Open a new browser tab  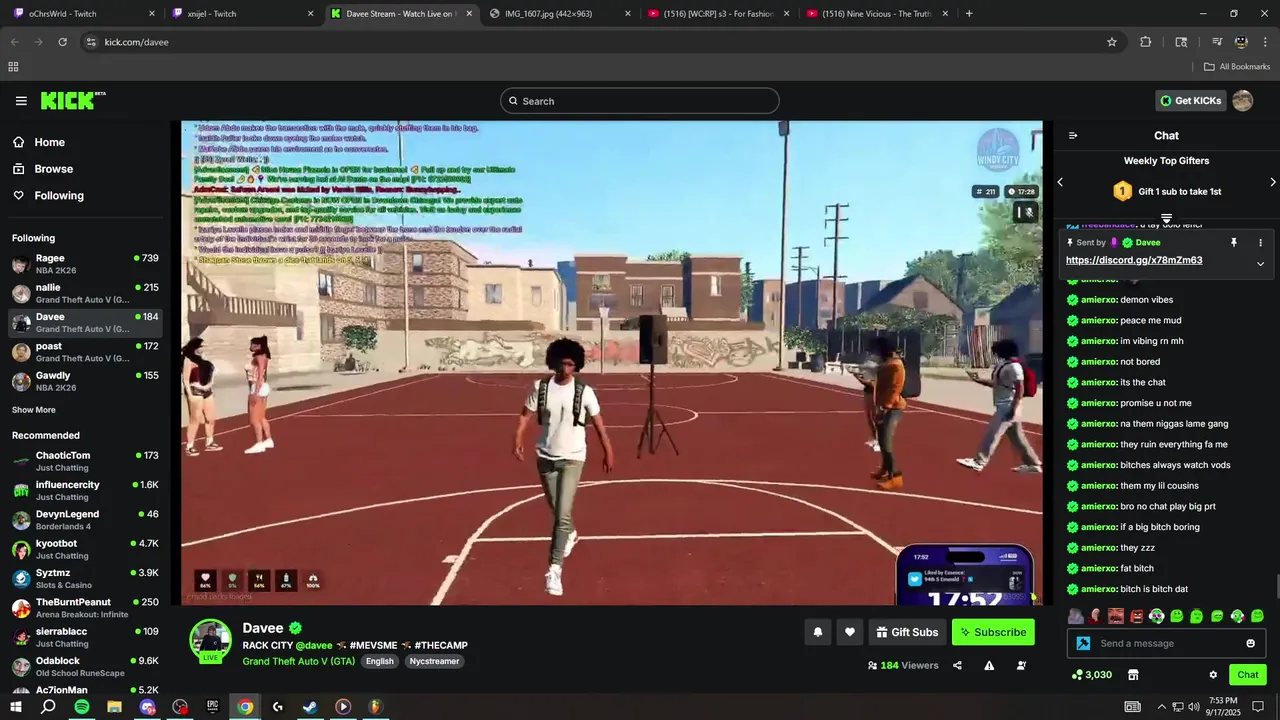[969, 14]
